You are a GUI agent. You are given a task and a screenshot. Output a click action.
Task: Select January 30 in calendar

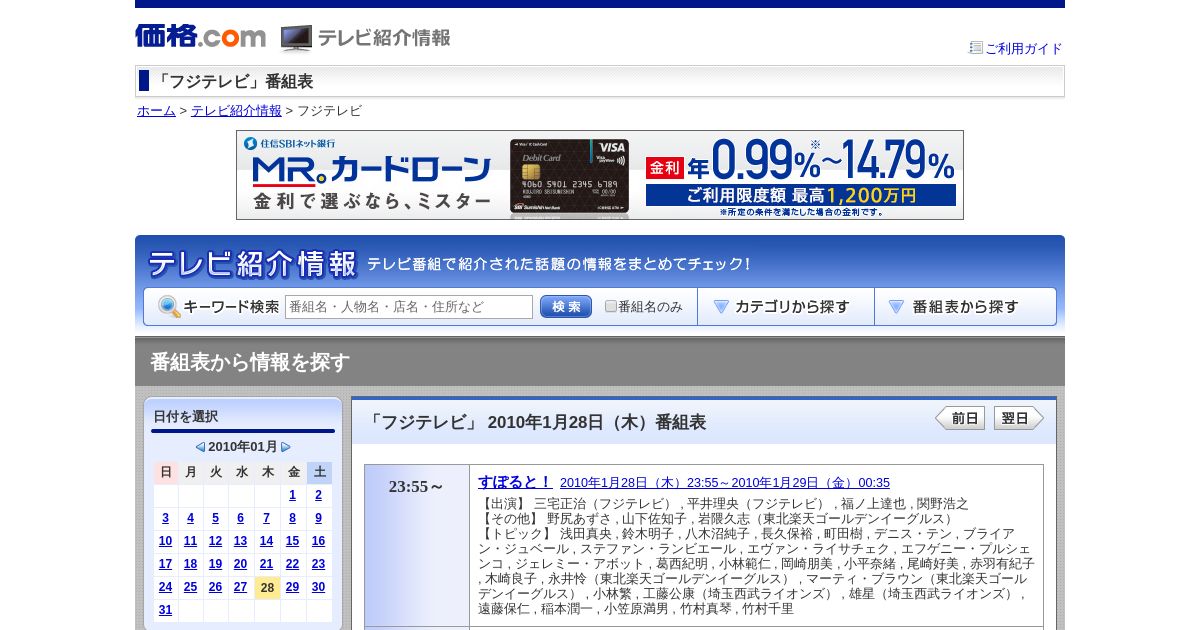tap(318, 587)
